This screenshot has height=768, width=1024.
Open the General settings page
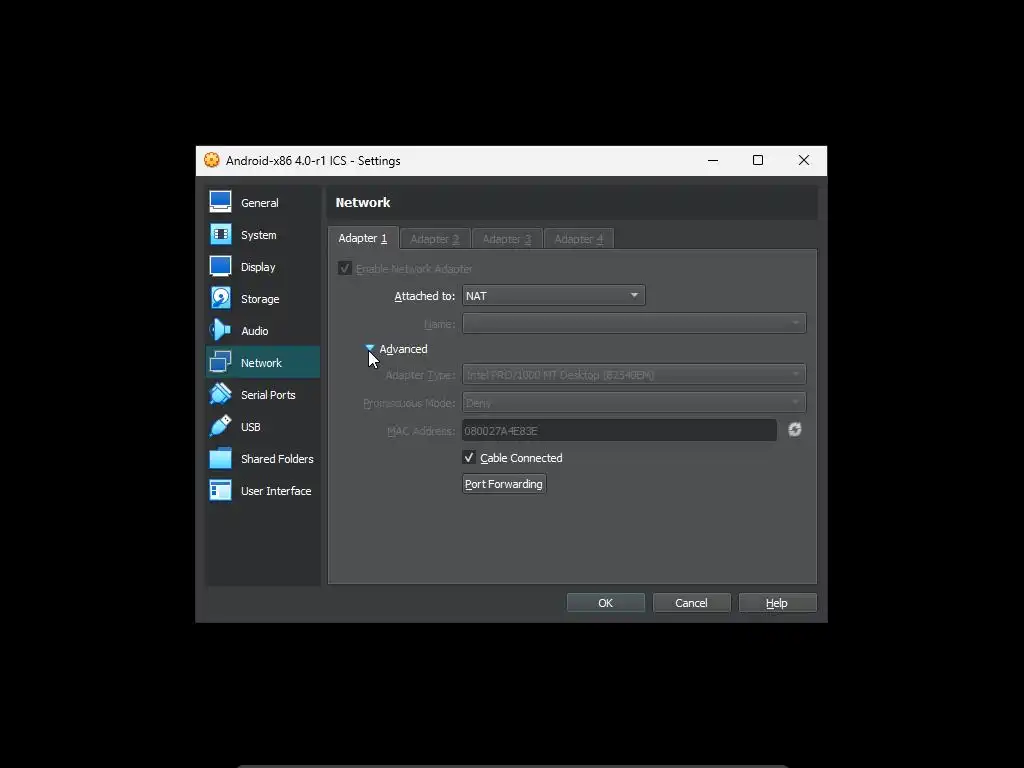pos(263,202)
